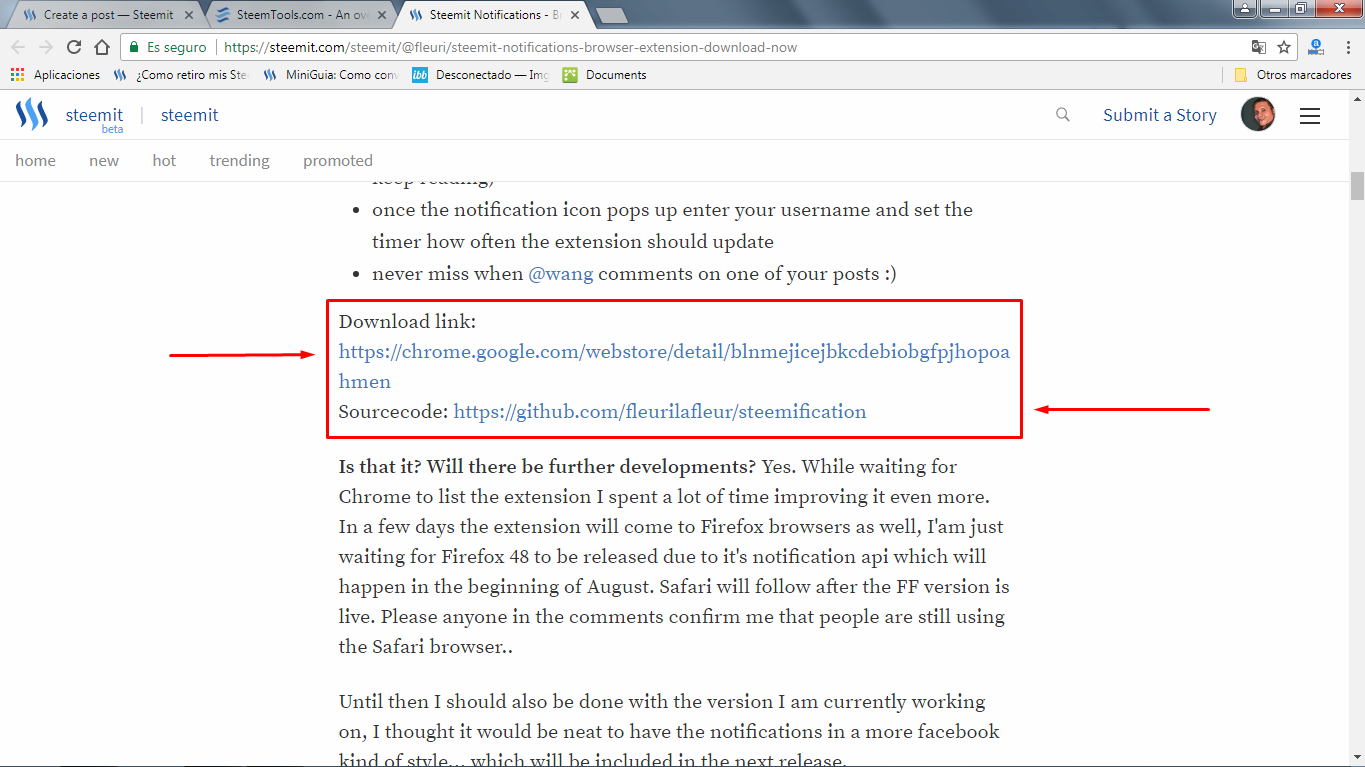Open the Steemit search icon
Image resolution: width=1365 pixels, height=767 pixels.
coord(1063,115)
